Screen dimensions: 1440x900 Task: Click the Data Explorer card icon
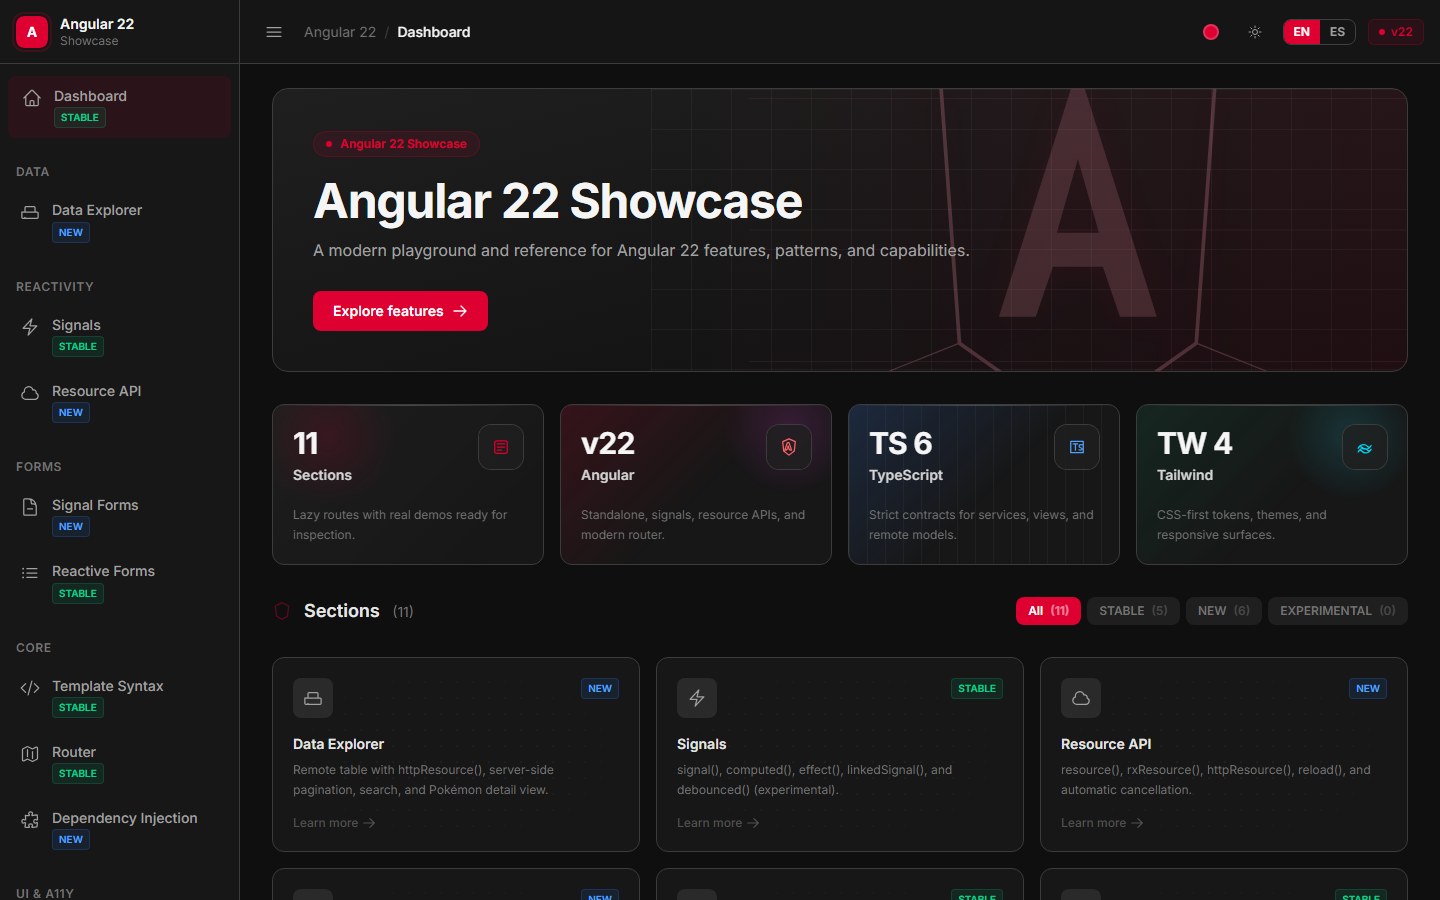(313, 698)
